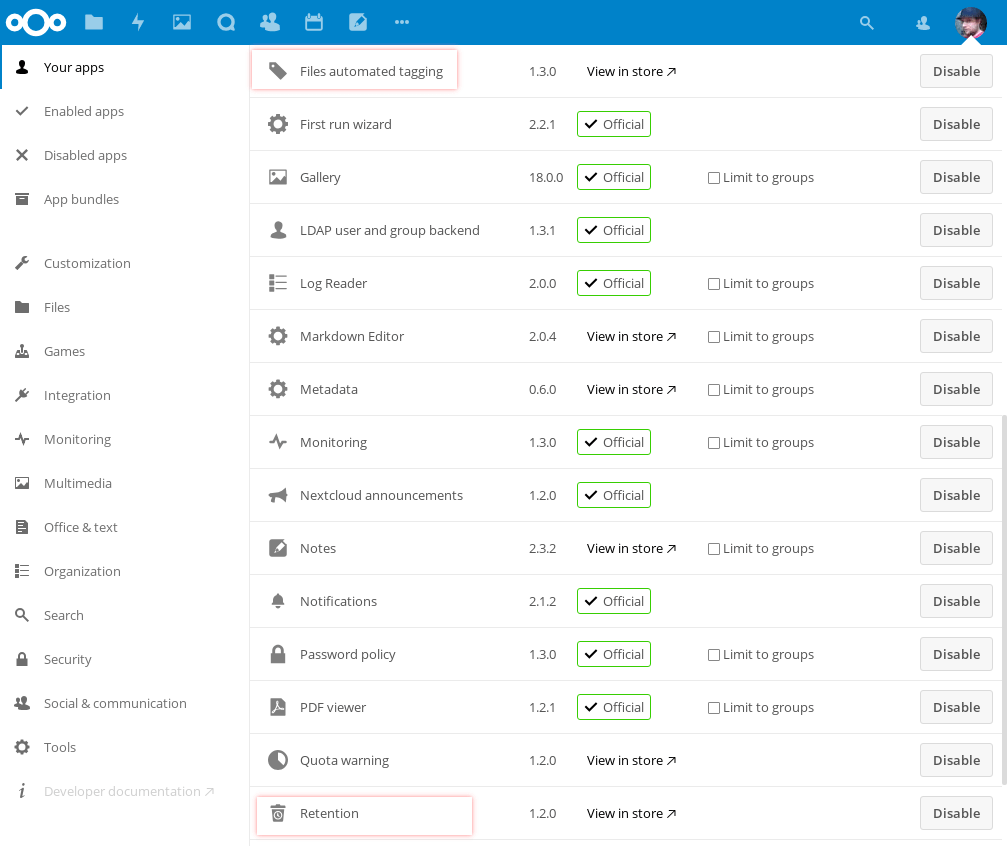
Task: Click the Notifications bell icon
Action: click(277, 601)
